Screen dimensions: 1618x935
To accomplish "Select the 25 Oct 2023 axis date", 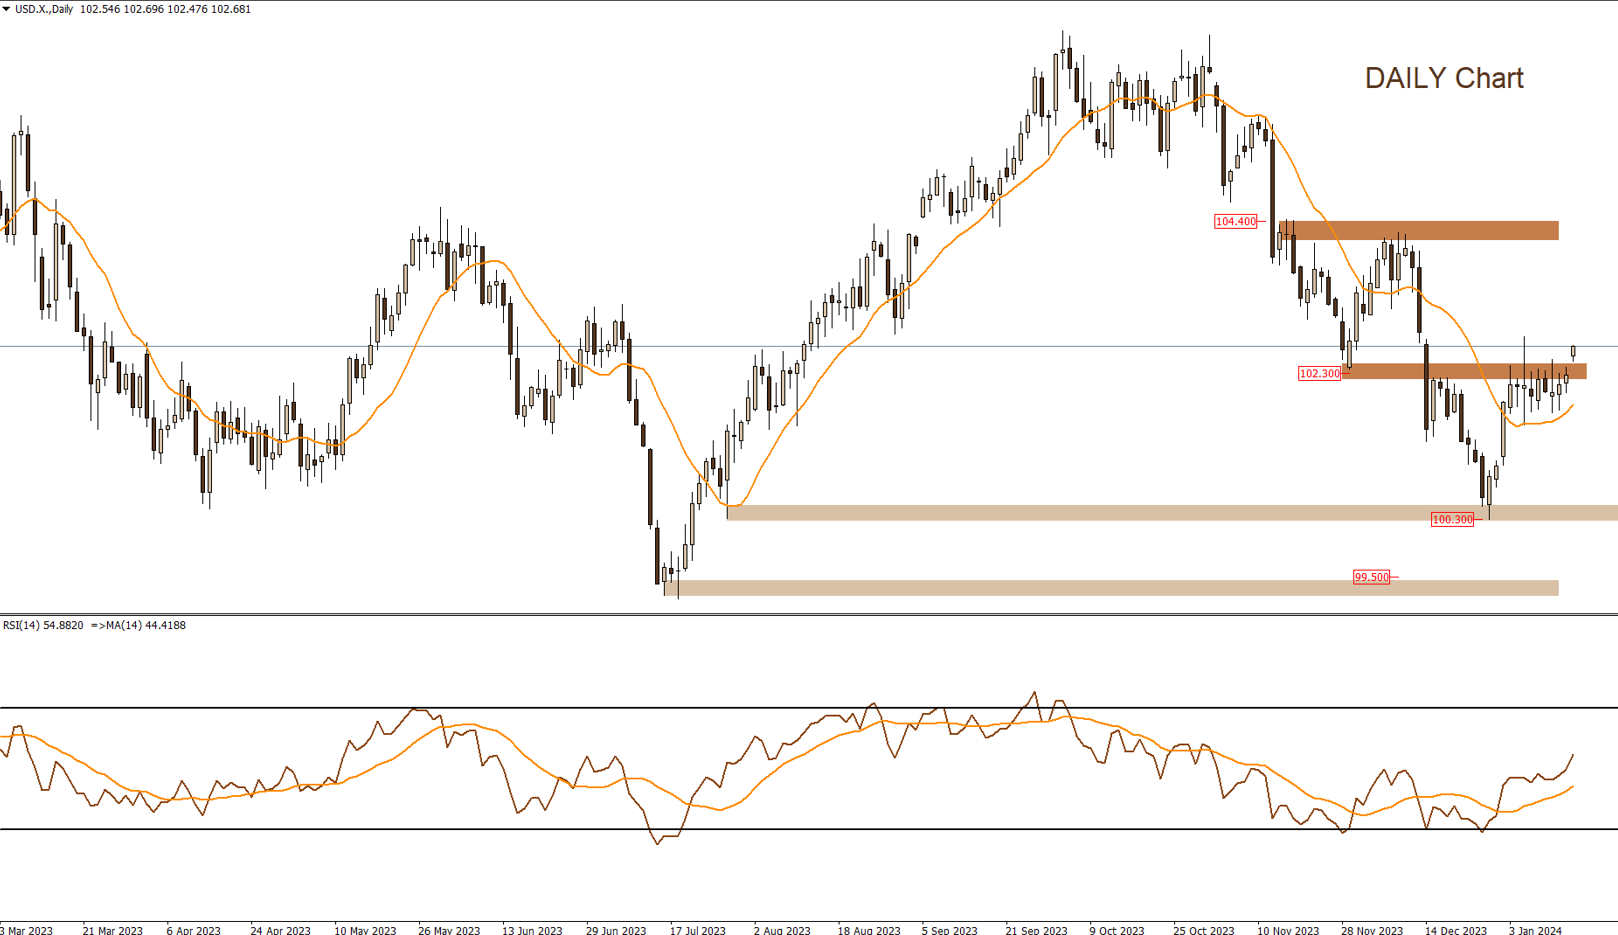I will pos(1203,930).
